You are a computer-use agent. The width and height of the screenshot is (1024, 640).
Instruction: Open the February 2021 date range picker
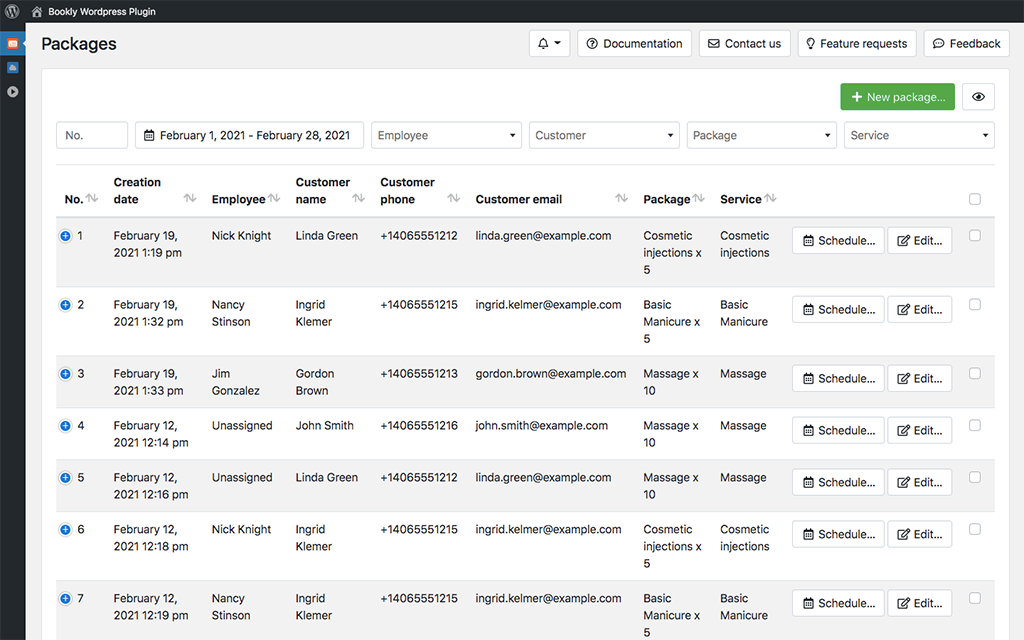pos(249,135)
